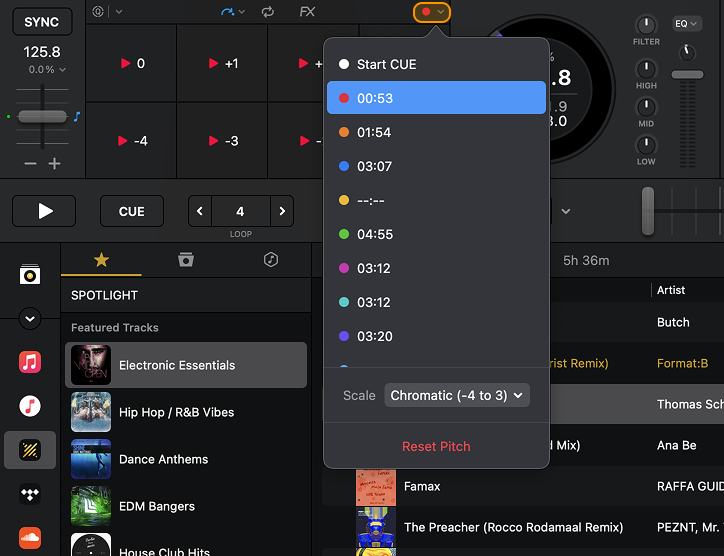724x556 pixels.
Task: Open the Apple Music library source
Action: click(30, 362)
